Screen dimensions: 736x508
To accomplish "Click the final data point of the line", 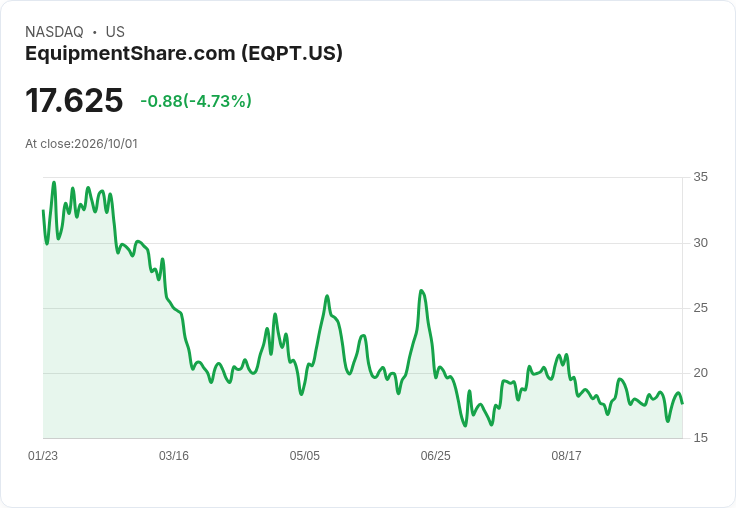I will click(x=682, y=403).
